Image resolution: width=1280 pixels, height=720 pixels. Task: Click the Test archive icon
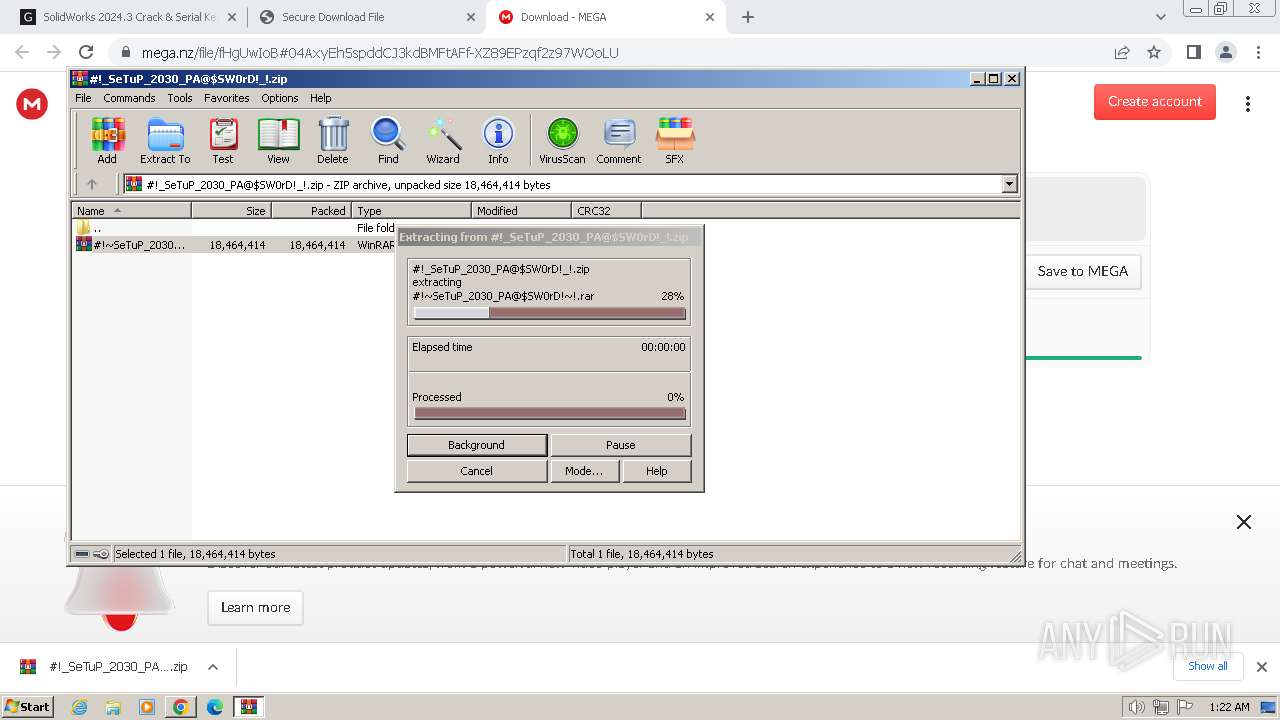coord(223,140)
